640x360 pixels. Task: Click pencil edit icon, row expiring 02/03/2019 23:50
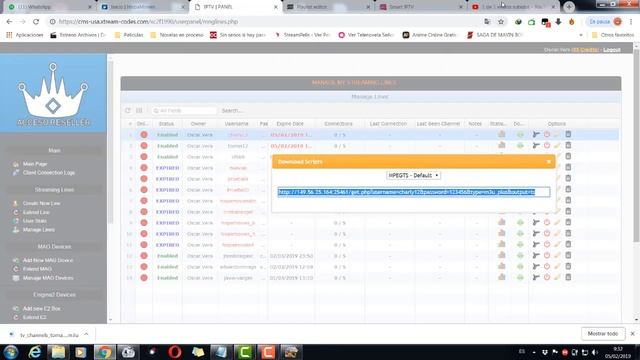(558, 256)
